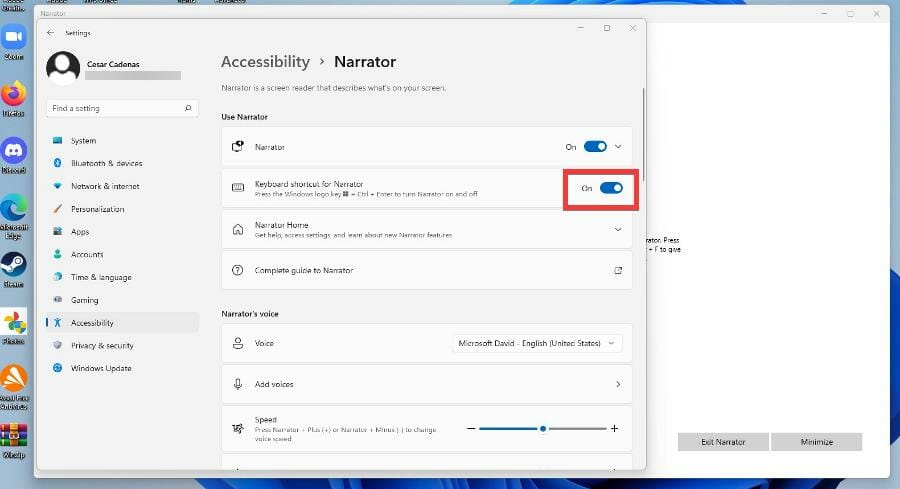The height and width of the screenshot is (489, 900).
Task: Click the Cesar Cadenas account name
Action: pos(113,64)
